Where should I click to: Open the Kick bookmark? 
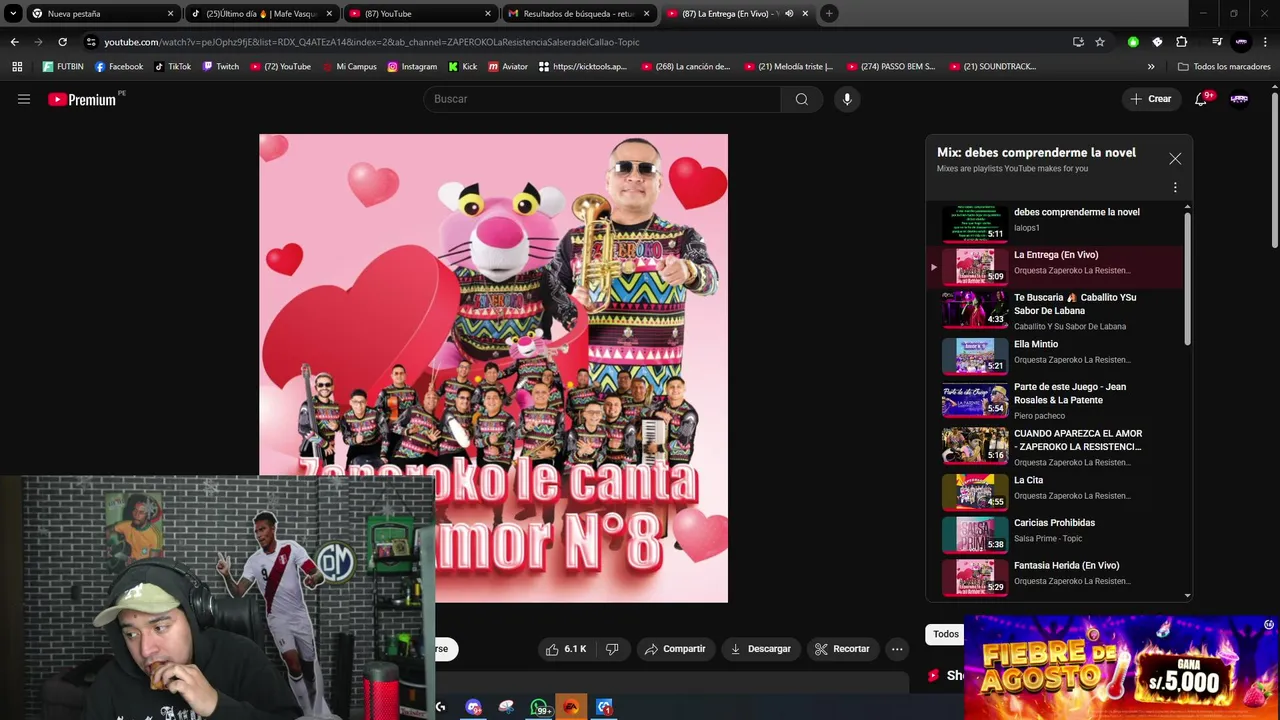[x=463, y=67]
